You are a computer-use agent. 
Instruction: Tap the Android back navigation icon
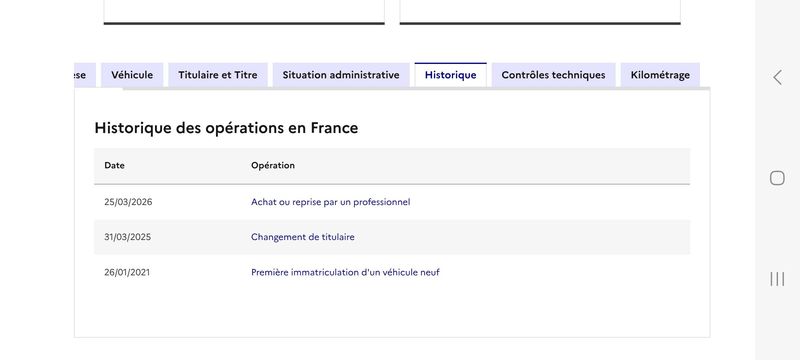777,78
